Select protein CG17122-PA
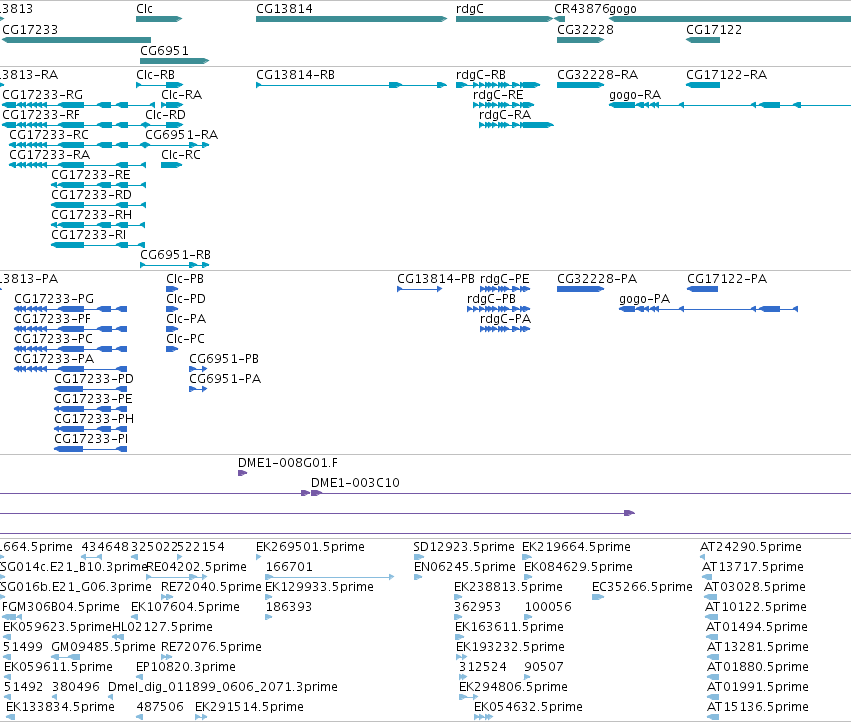This screenshot has height=722, width=851. pyautogui.click(x=702, y=289)
